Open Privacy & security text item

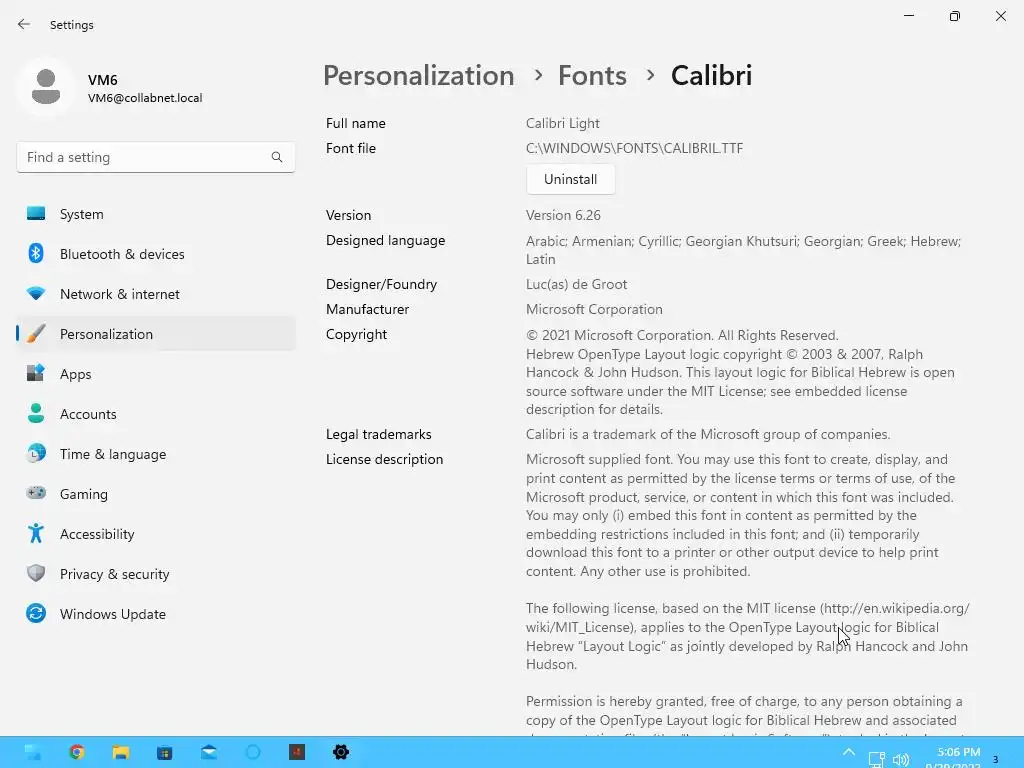click(x=114, y=574)
